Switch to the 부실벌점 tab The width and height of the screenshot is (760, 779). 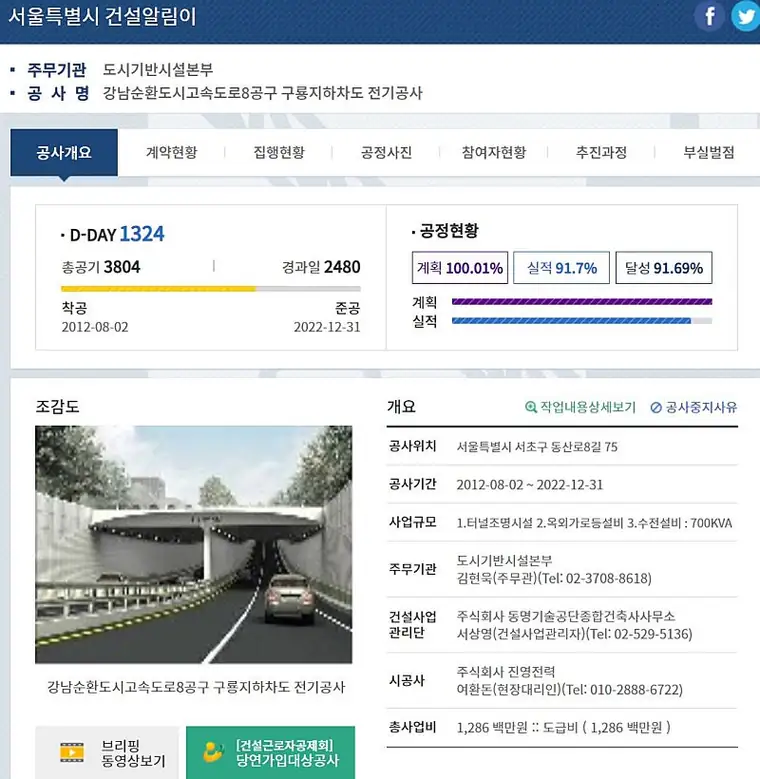tap(708, 153)
